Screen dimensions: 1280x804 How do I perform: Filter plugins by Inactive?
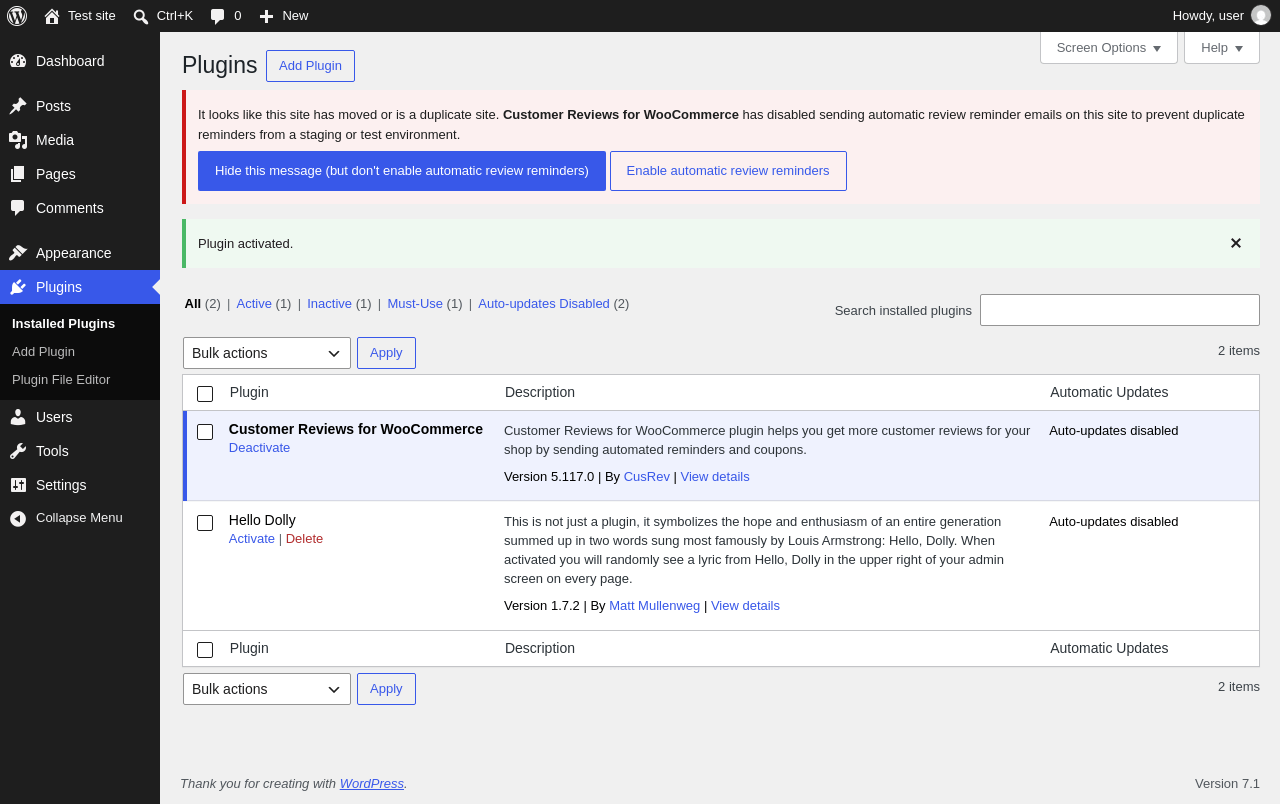point(329,303)
